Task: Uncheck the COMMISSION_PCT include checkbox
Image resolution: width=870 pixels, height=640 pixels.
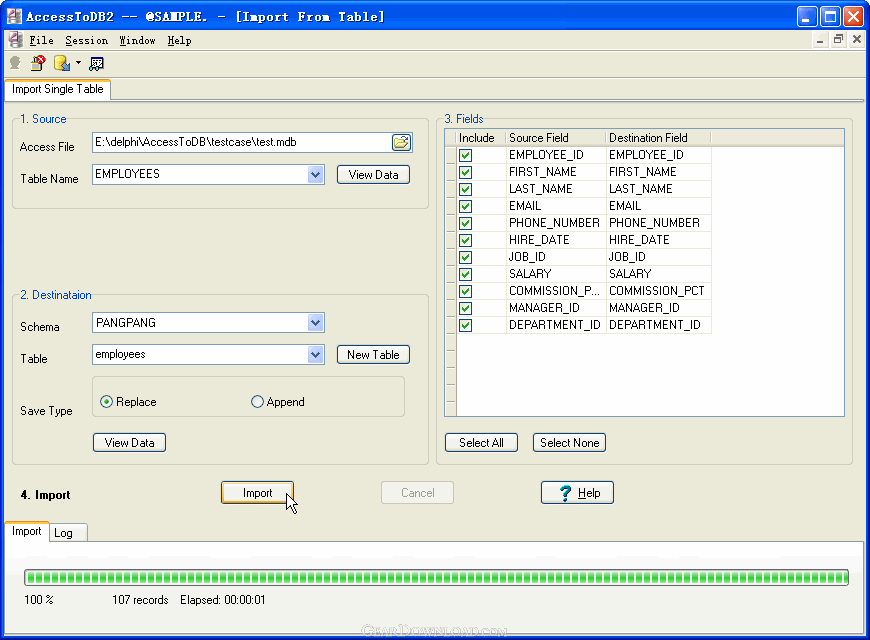Action: (466, 291)
